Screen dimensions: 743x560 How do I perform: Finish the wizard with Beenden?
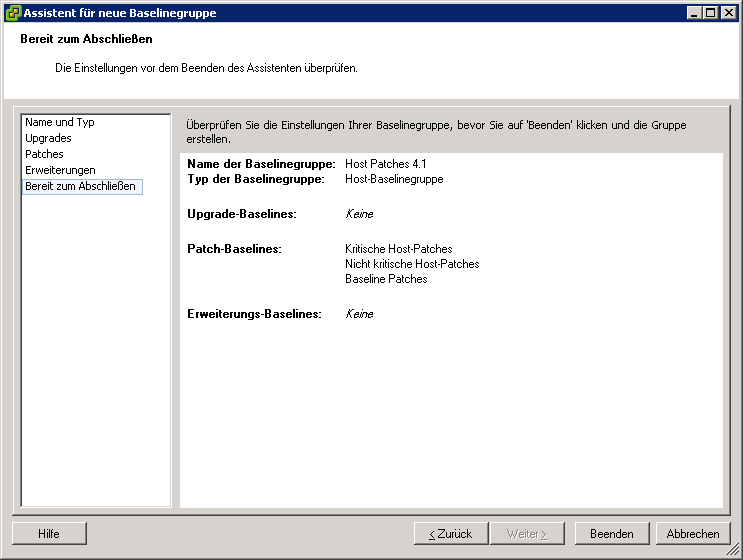coord(611,534)
